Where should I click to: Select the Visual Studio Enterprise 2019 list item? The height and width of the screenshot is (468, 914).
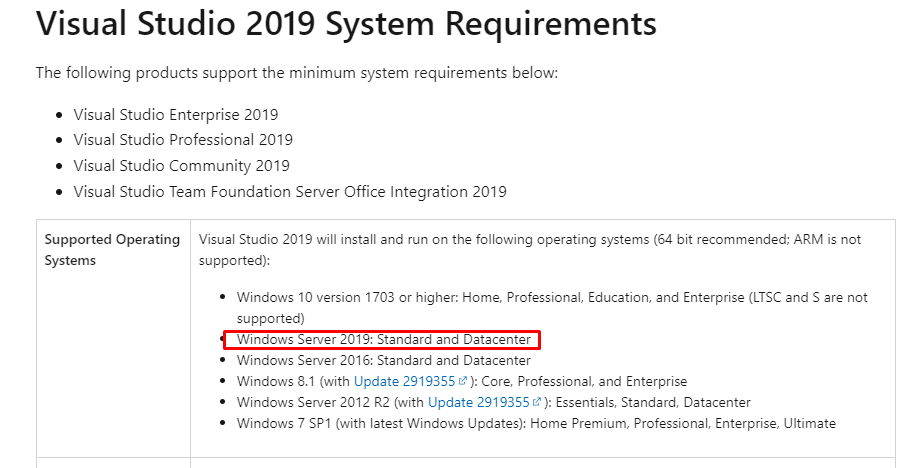[x=175, y=115]
